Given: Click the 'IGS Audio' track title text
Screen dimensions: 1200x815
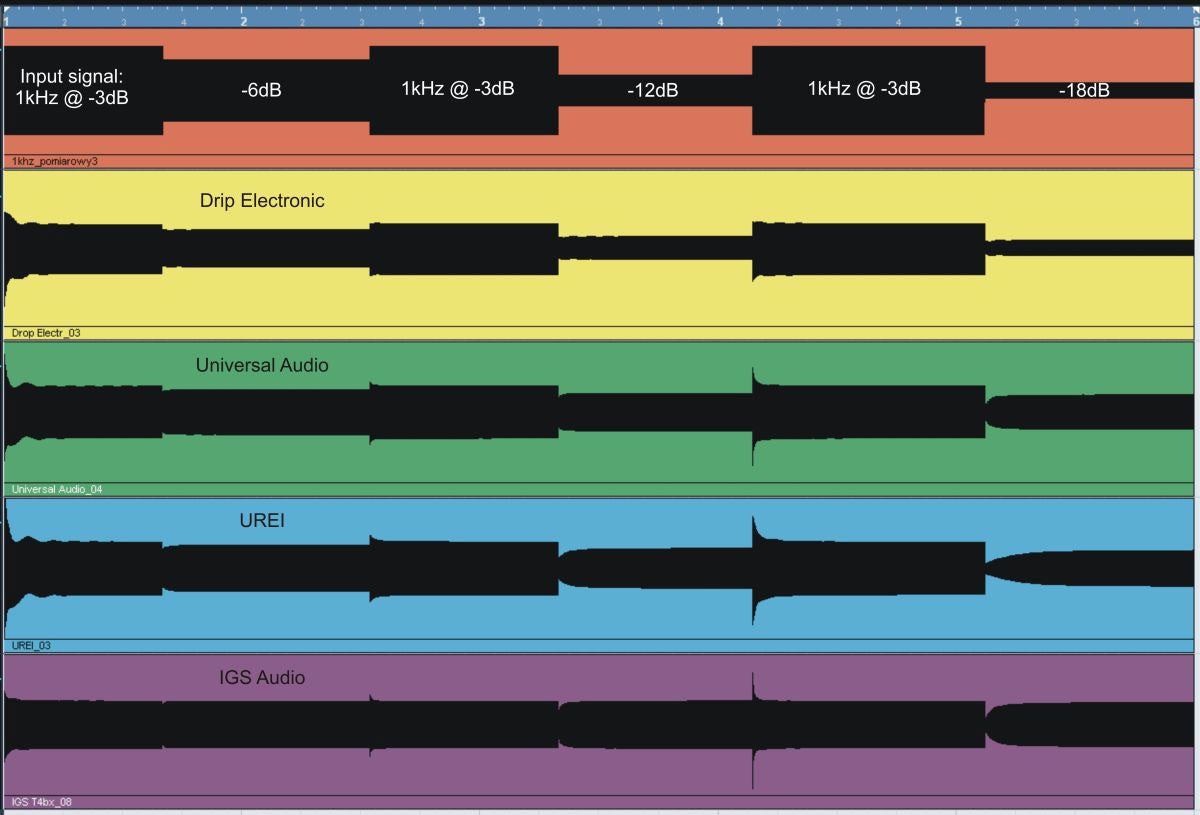Looking at the screenshot, I should (262, 677).
